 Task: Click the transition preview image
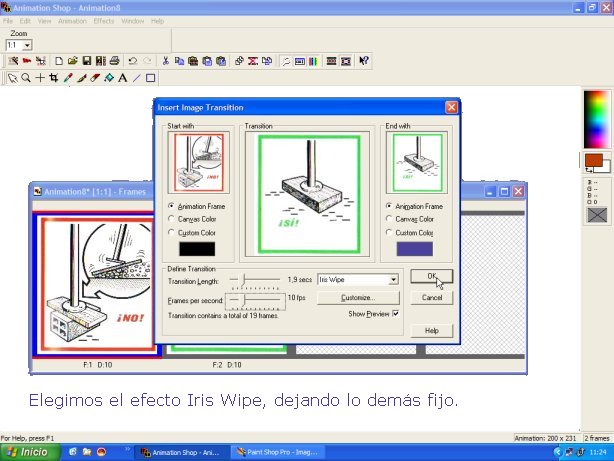pos(309,195)
